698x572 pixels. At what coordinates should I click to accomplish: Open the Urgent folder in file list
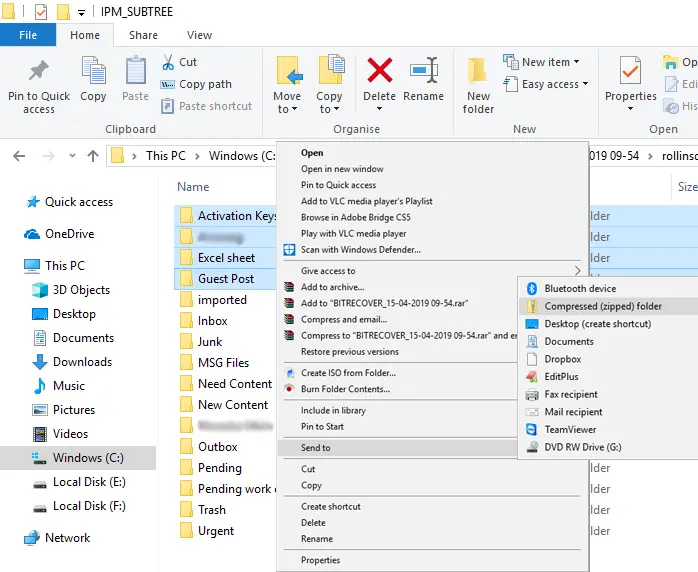pyautogui.click(x=215, y=531)
